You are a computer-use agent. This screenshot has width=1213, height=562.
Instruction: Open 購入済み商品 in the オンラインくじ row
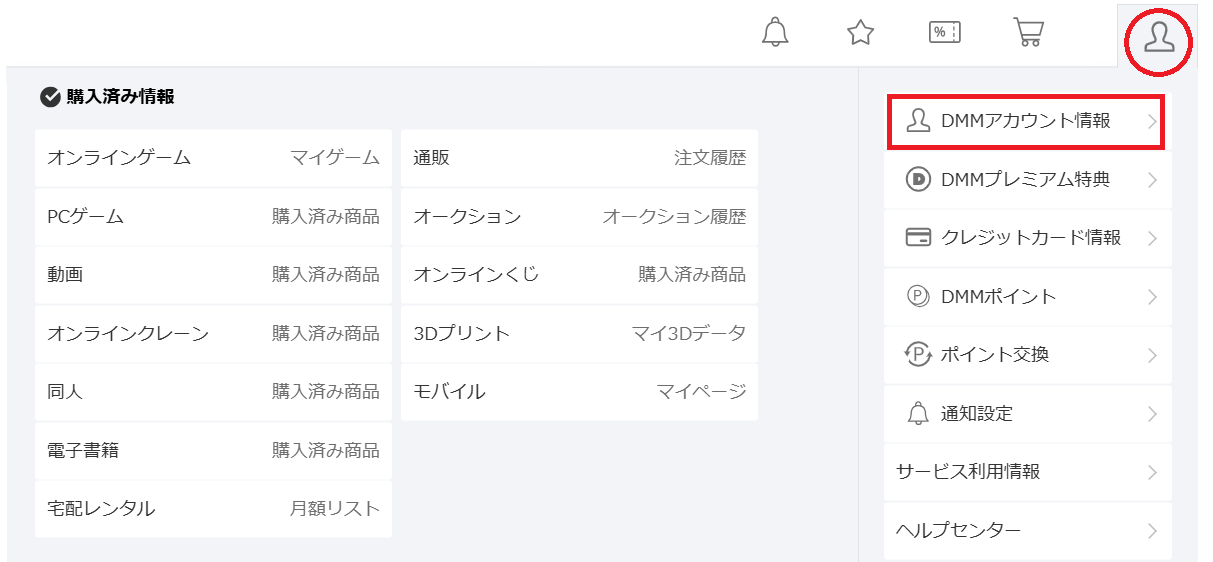(692, 274)
